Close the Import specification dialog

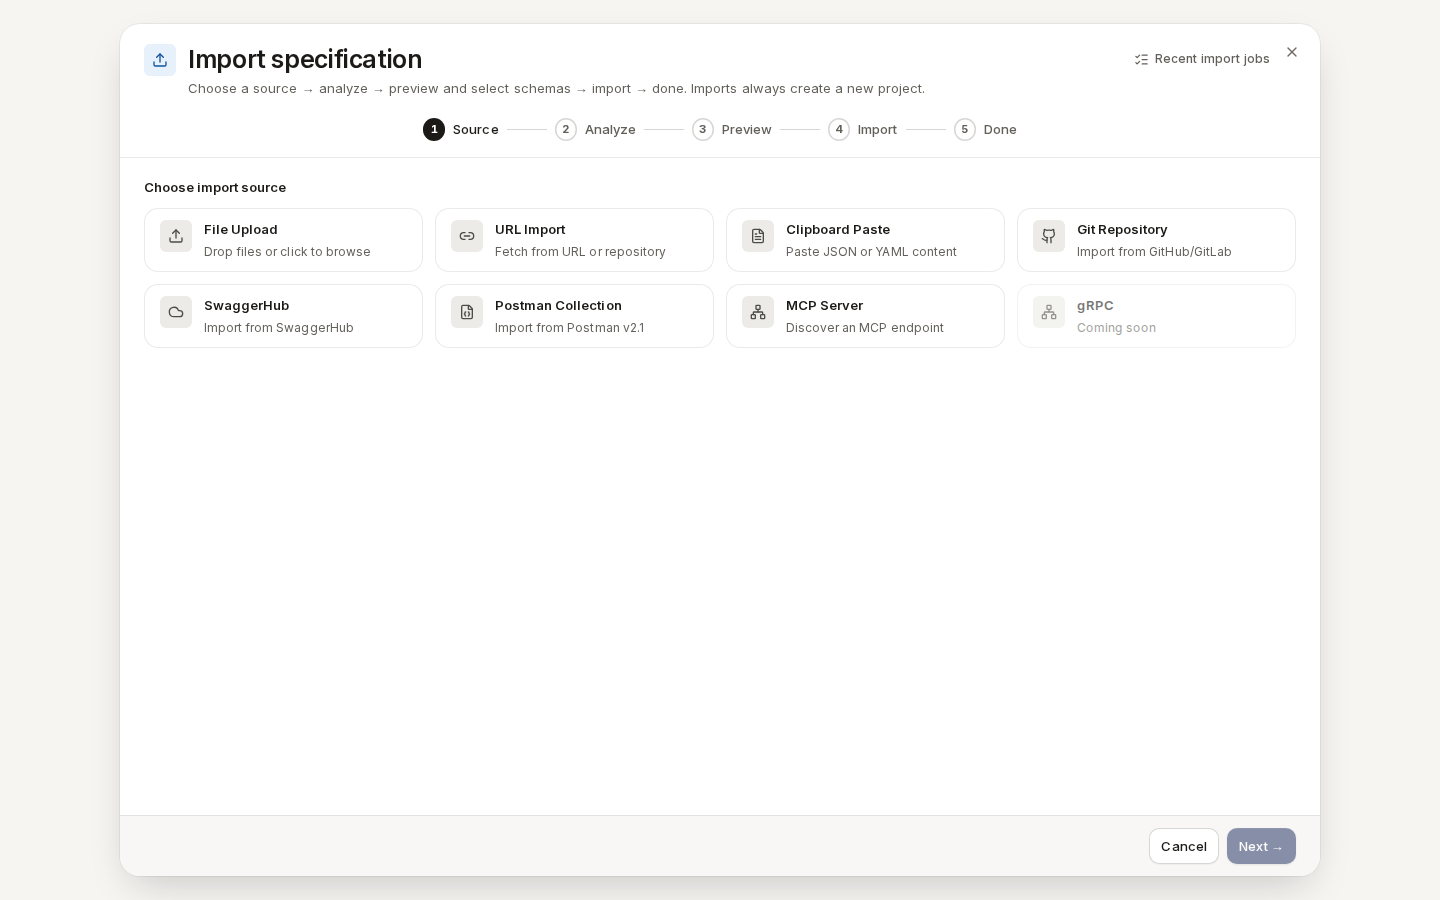[x=1292, y=52]
